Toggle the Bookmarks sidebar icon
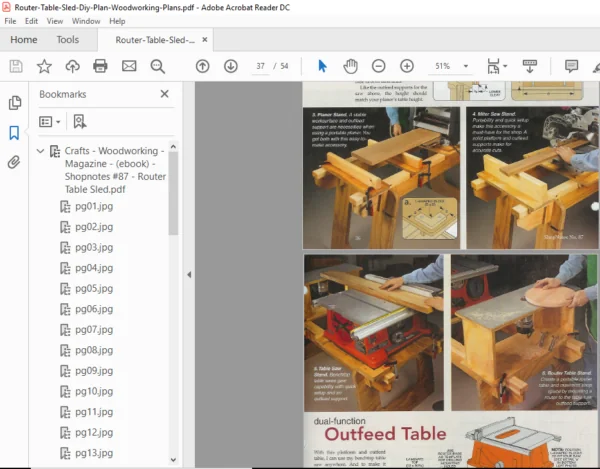 [14, 133]
